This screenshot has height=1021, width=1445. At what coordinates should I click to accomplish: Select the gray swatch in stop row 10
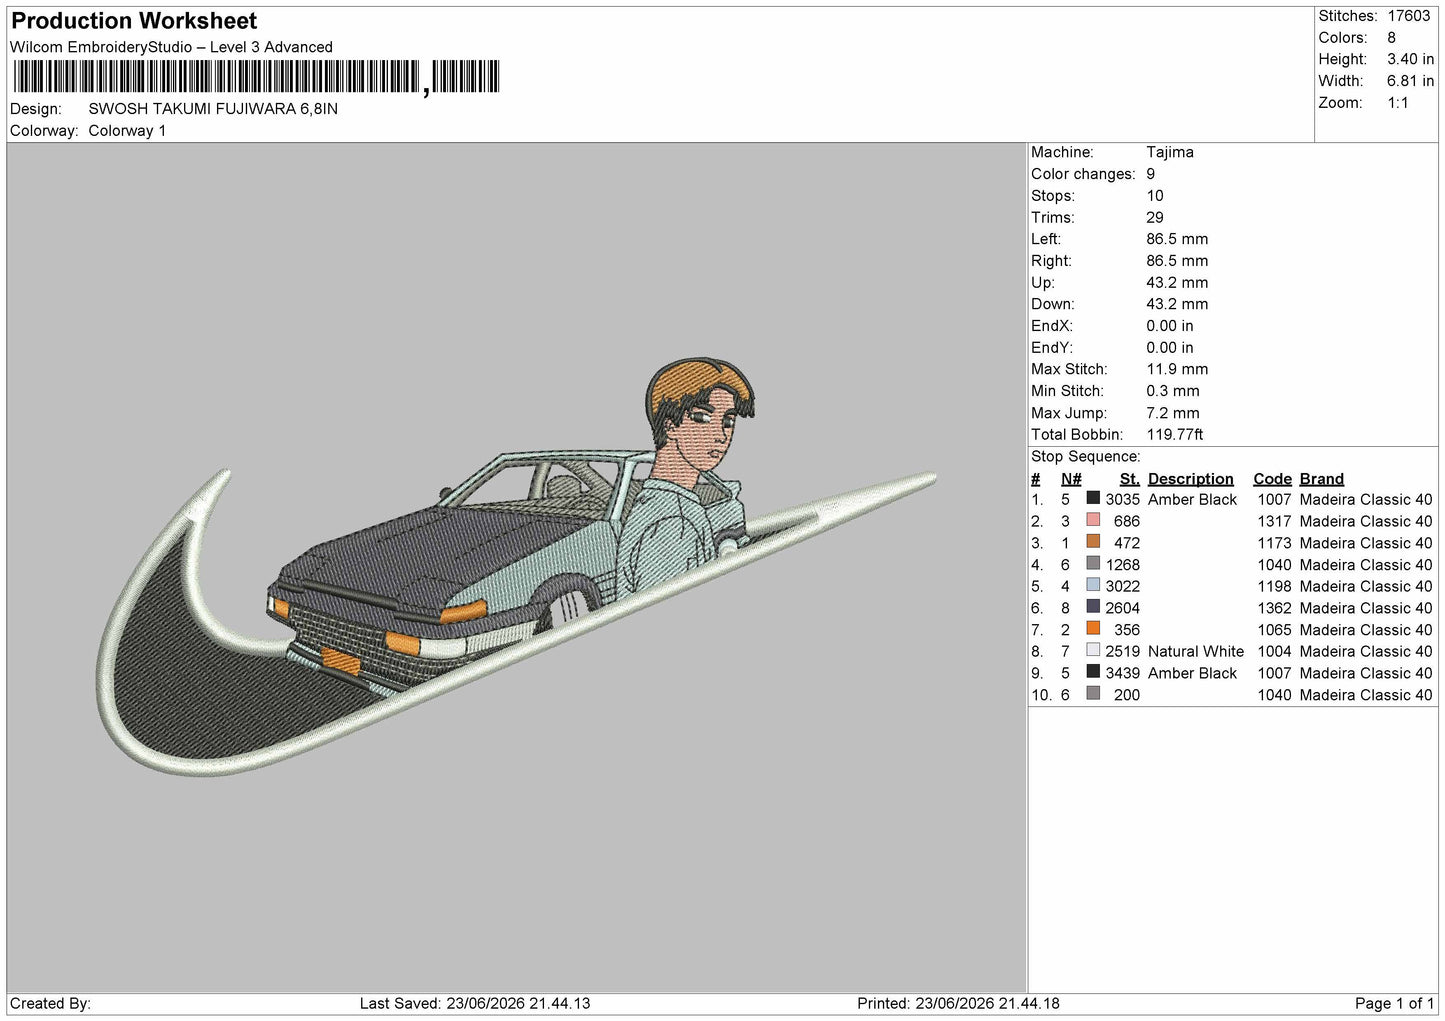click(1093, 694)
